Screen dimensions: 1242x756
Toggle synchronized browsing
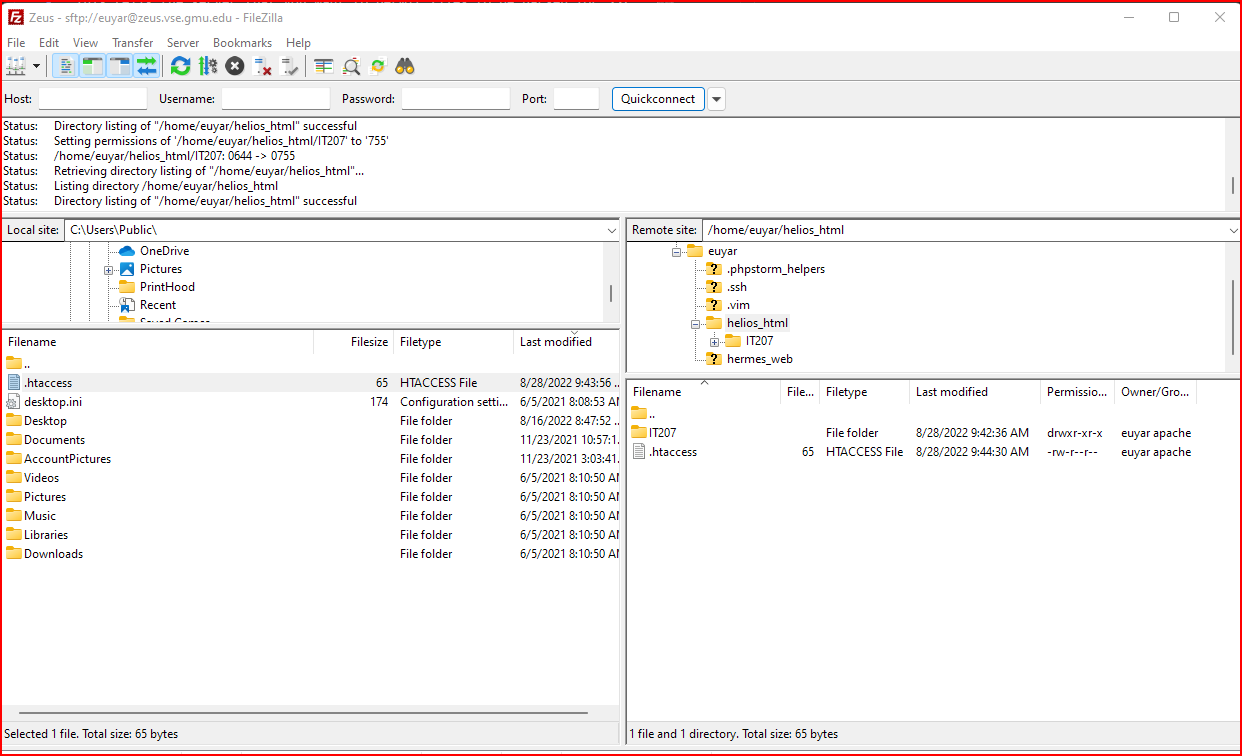(377, 66)
